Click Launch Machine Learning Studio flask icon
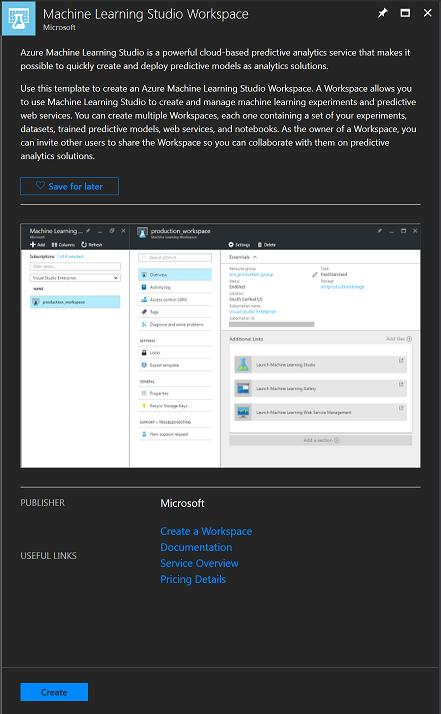The height and width of the screenshot is (714, 441). [x=243, y=365]
